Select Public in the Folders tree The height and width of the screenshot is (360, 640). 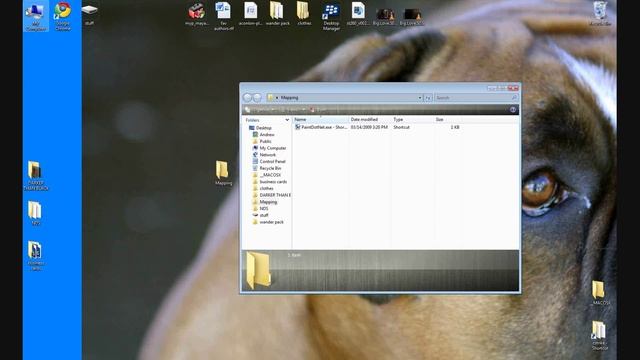265,142
